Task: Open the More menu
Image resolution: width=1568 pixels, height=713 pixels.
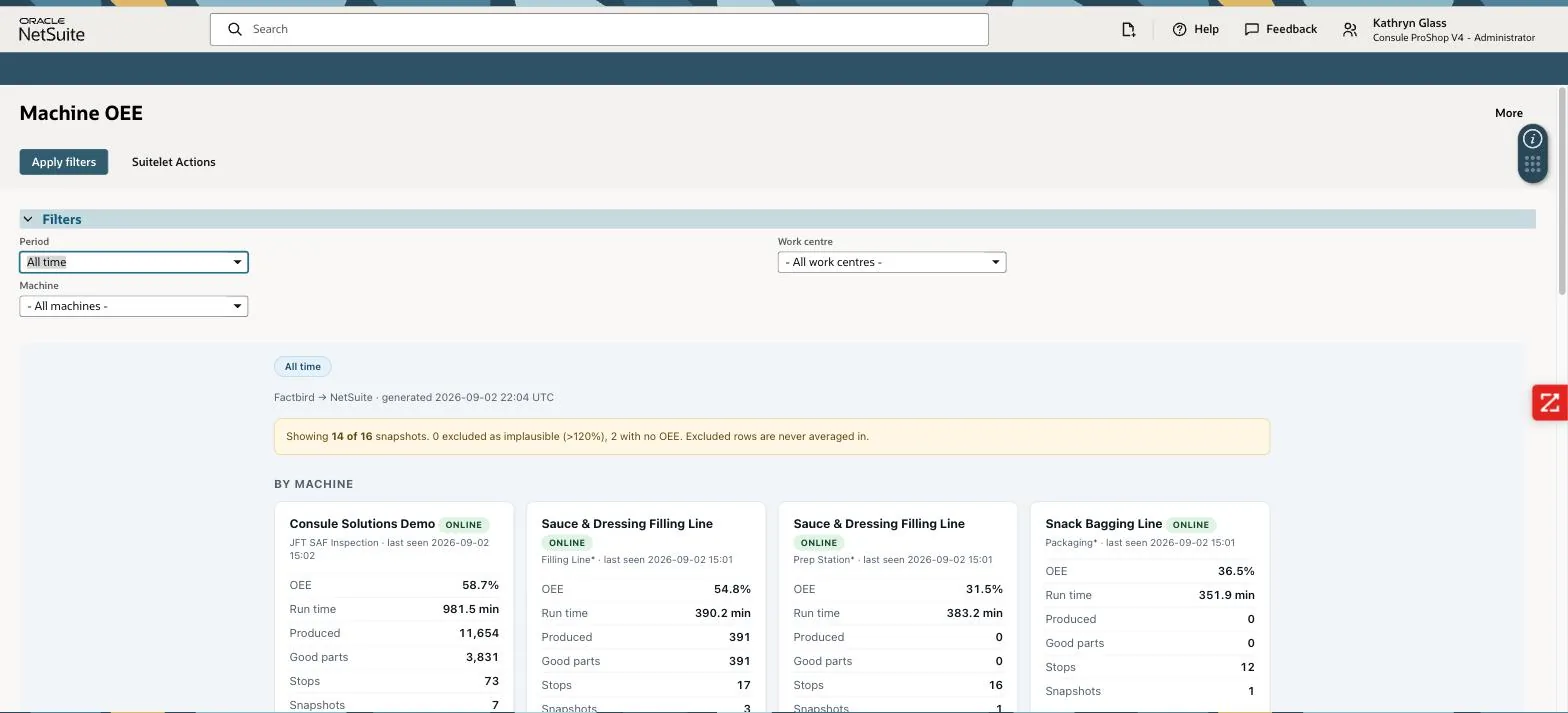Action: pyautogui.click(x=1509, y=113)
